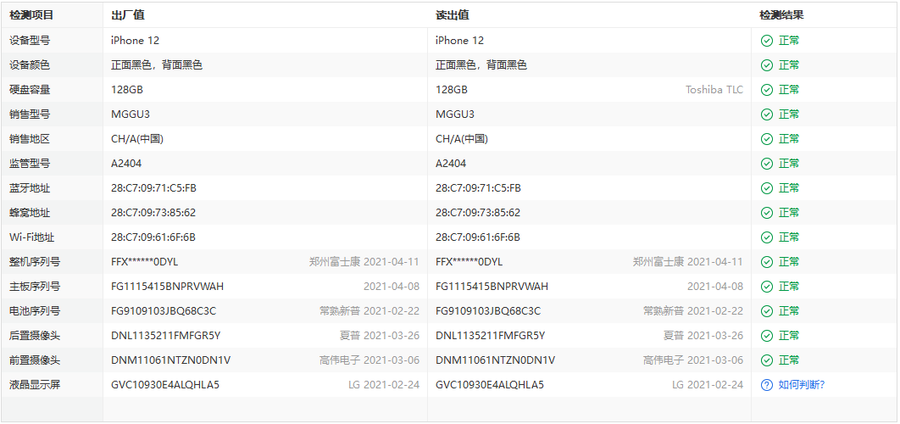
Task: Click factory value A2404
Action: [x=126, y=164]
